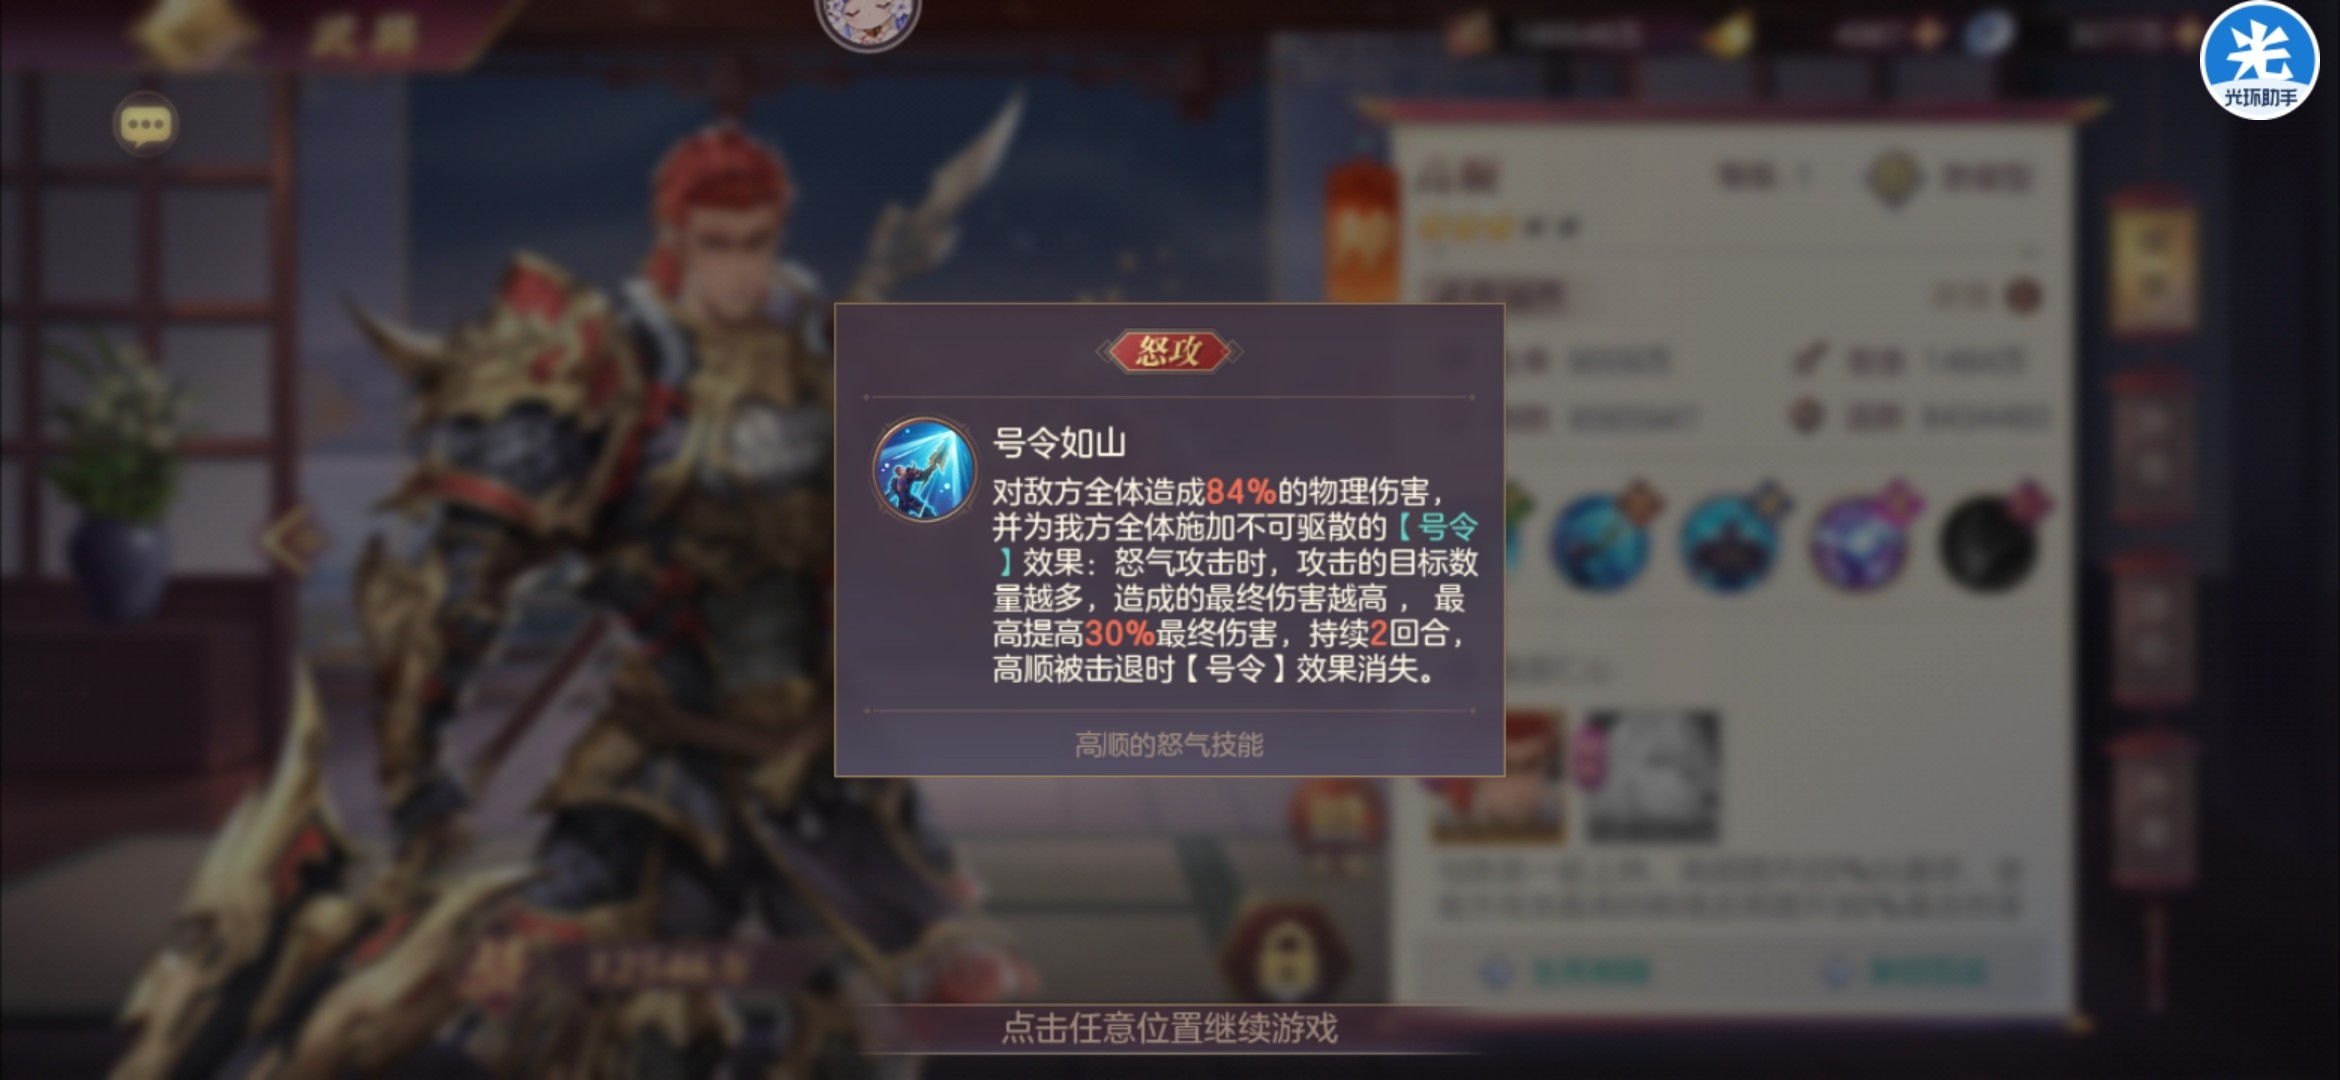The width and height of the screenshot is (2340, 1080).
Task: Select the purple skill circle icon
Action: 1860,543
